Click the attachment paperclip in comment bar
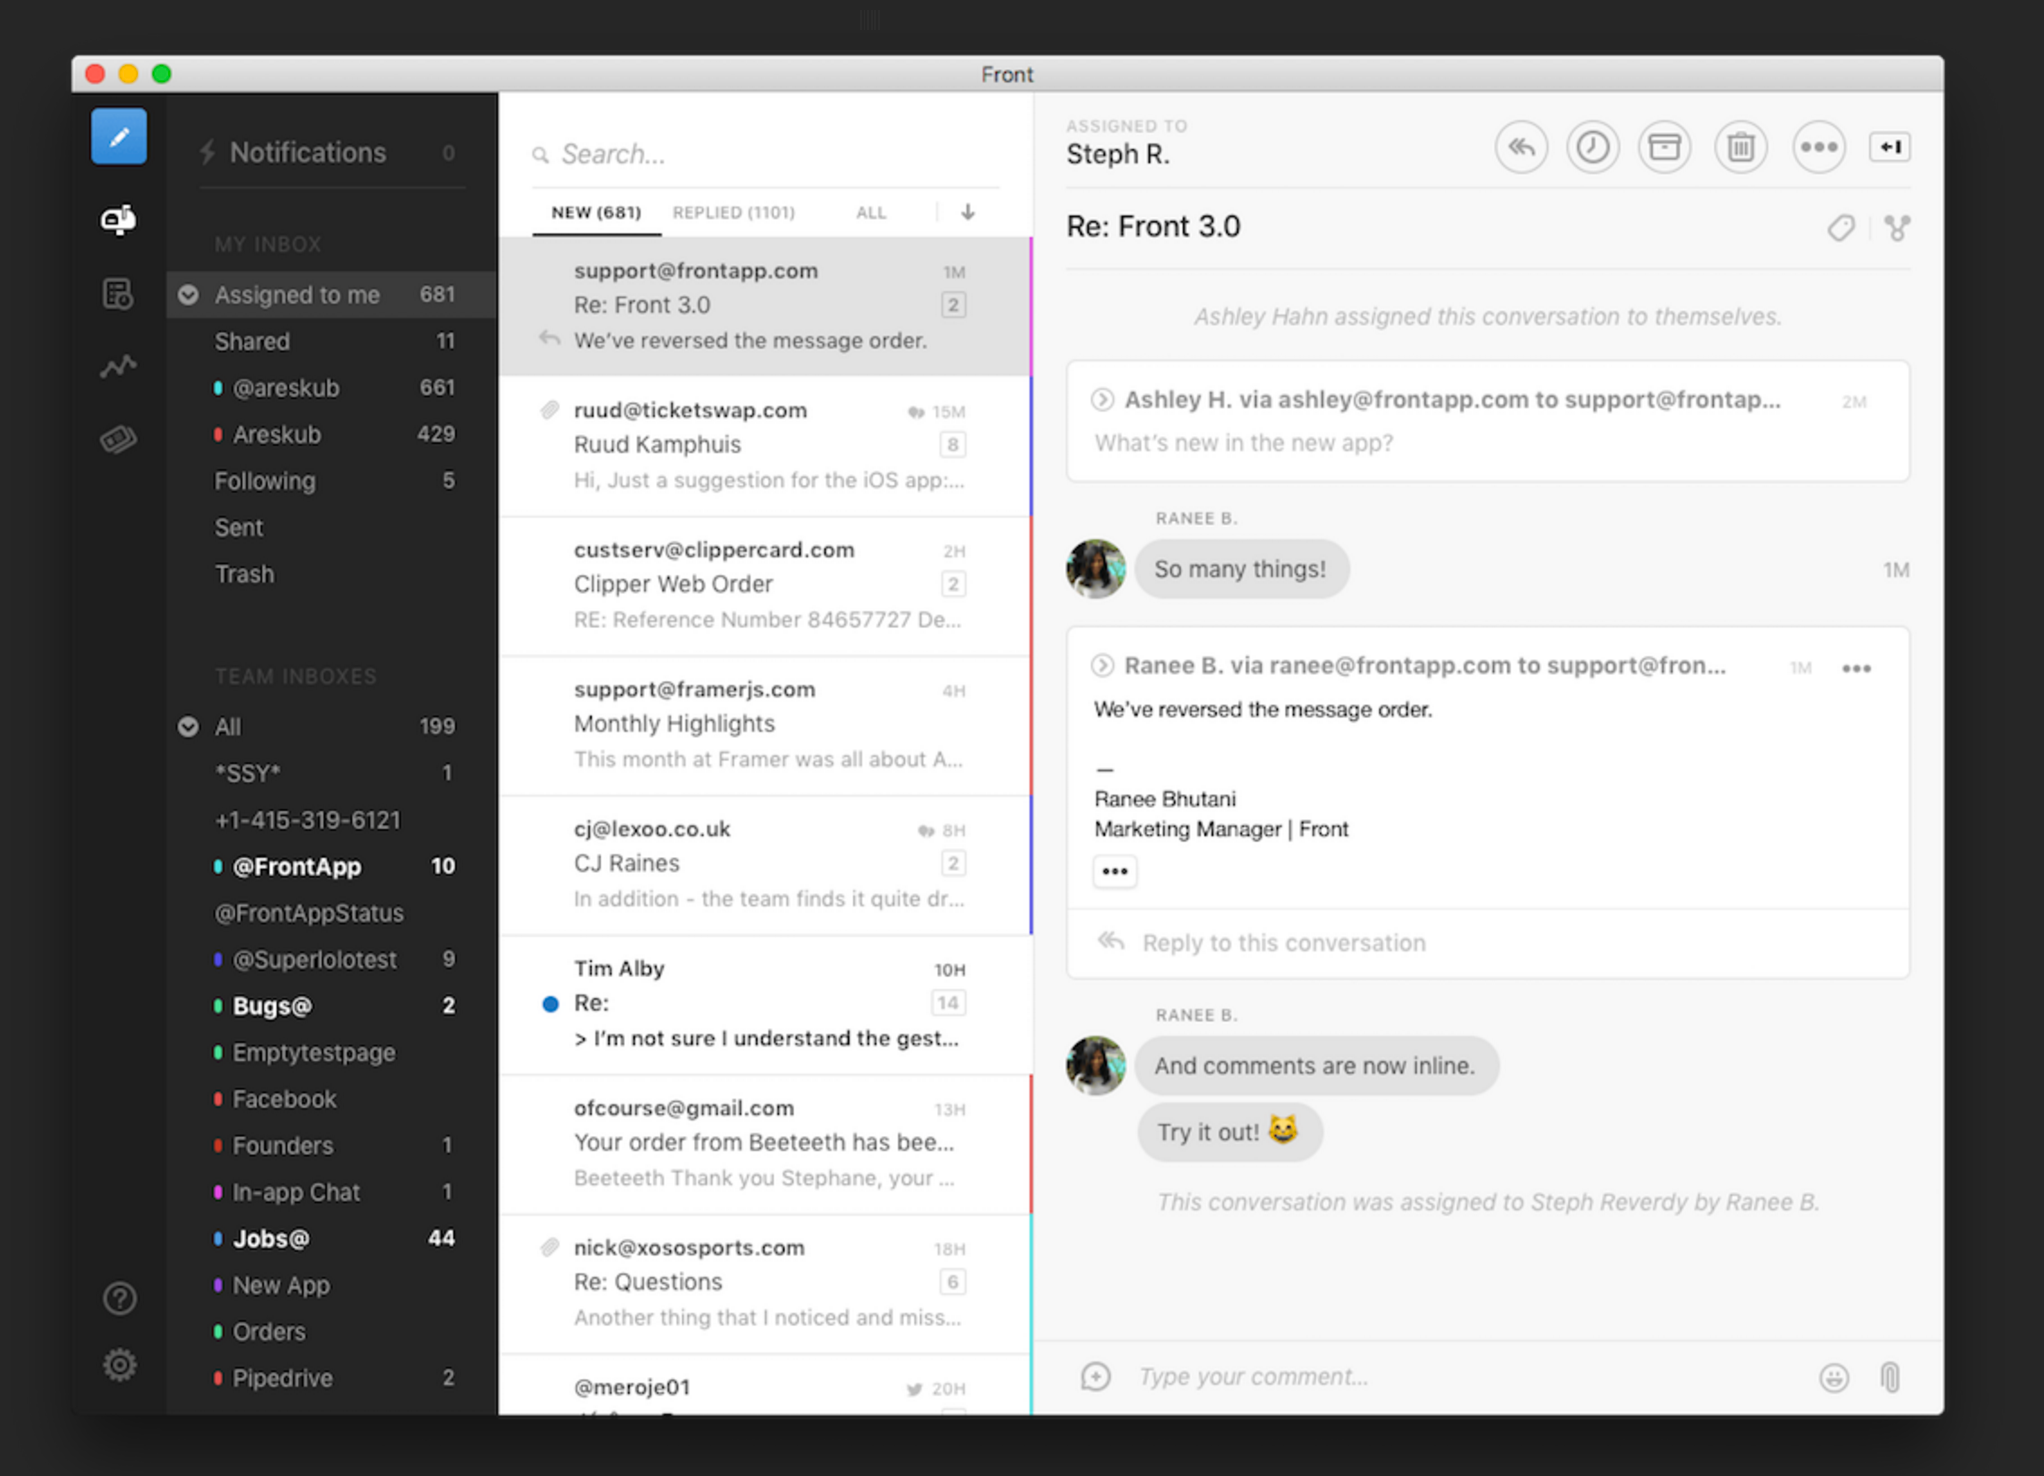Image resolution: width=2044 pixels, height=1476 pixels. pyautogui.click(x=1889, y=1377)
